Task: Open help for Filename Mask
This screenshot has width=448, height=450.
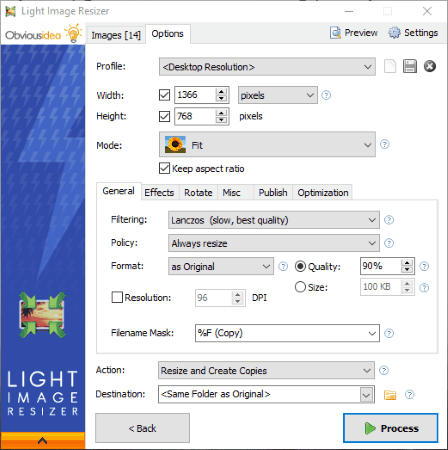Action: click(389, 333)
